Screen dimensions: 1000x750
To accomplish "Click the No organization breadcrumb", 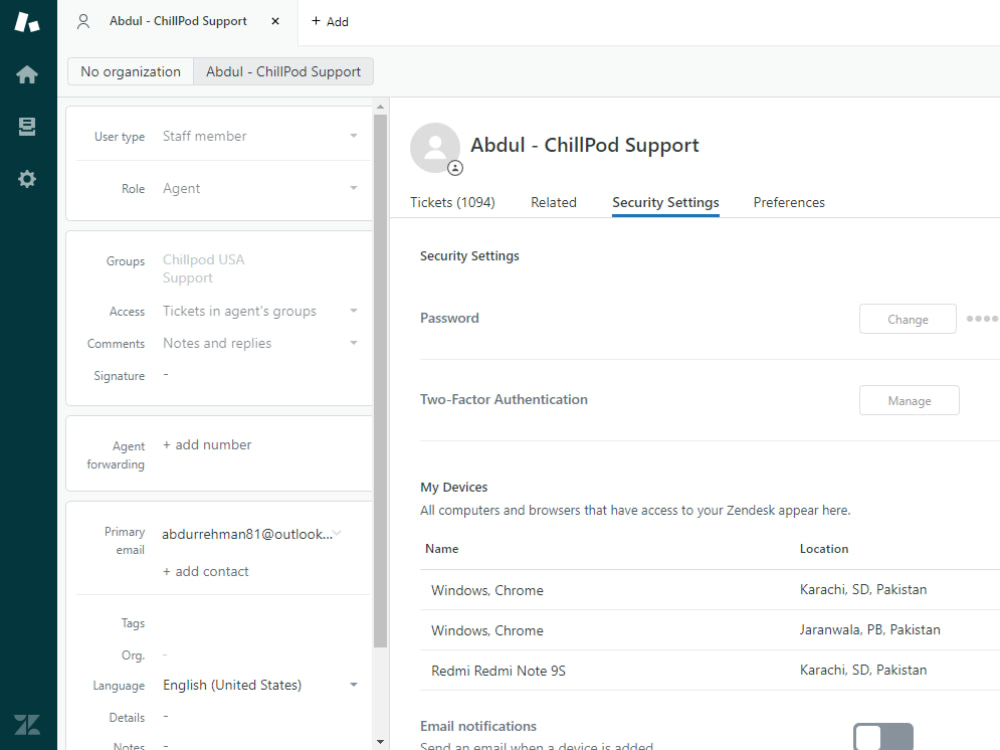I will tap(131, 71).
